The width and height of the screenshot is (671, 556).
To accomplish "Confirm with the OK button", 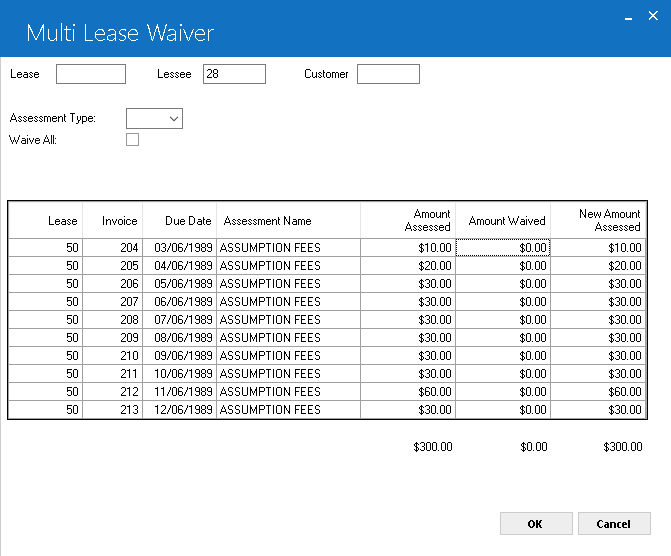I will pyautogui.click(x=536, y=523).
